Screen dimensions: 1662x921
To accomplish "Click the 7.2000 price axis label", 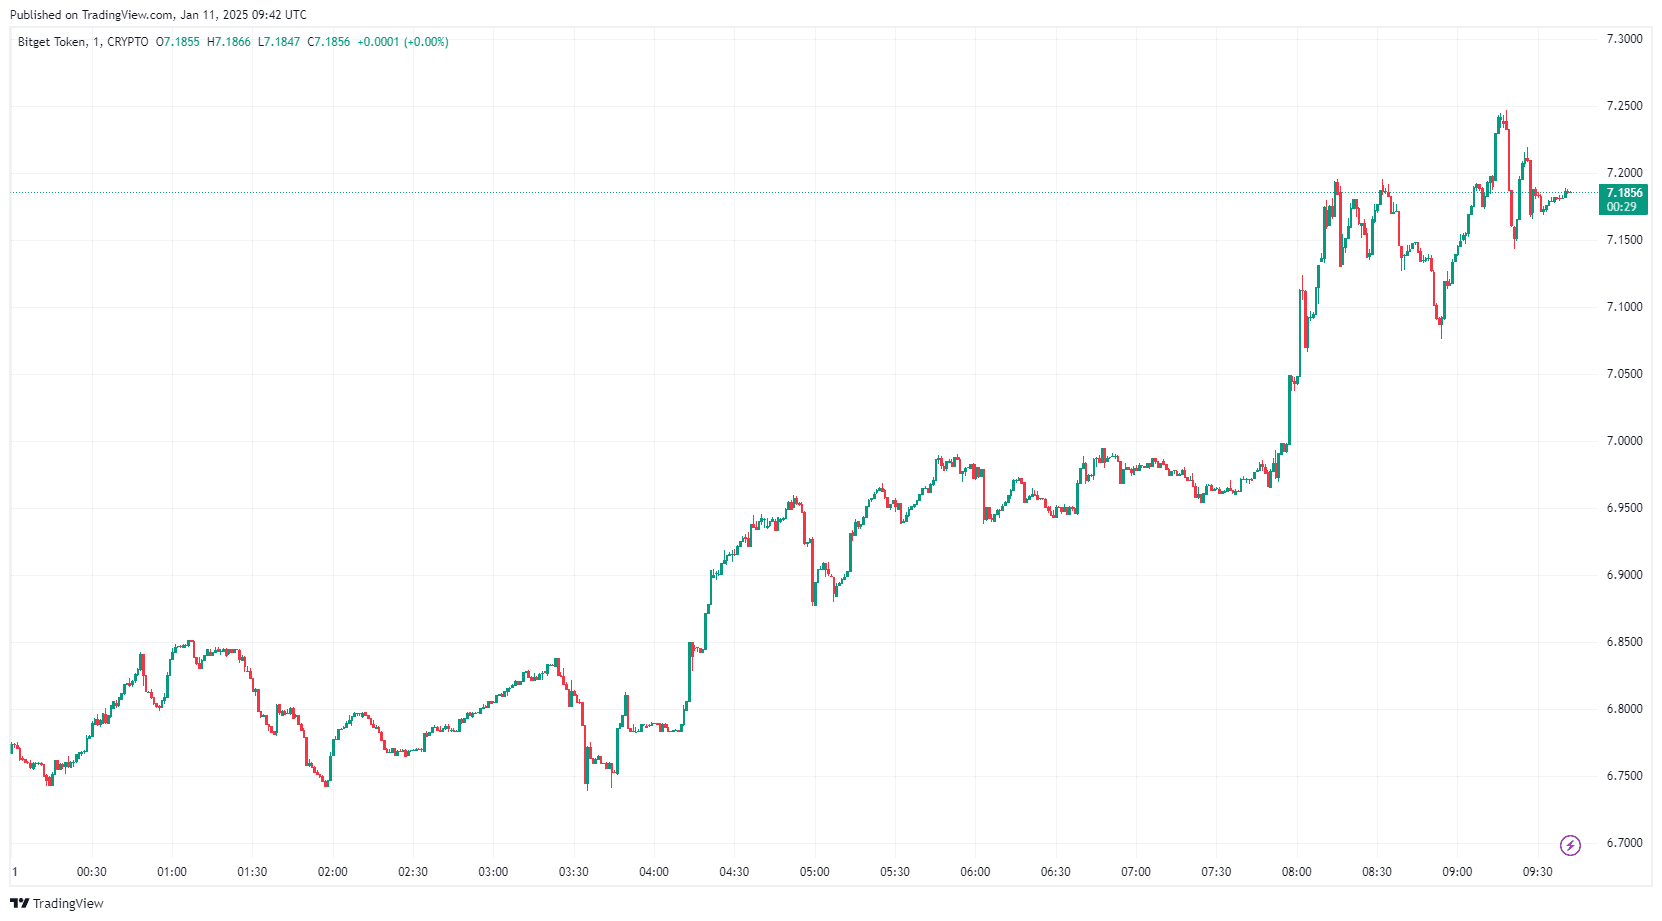I will tap(1624, 173).
